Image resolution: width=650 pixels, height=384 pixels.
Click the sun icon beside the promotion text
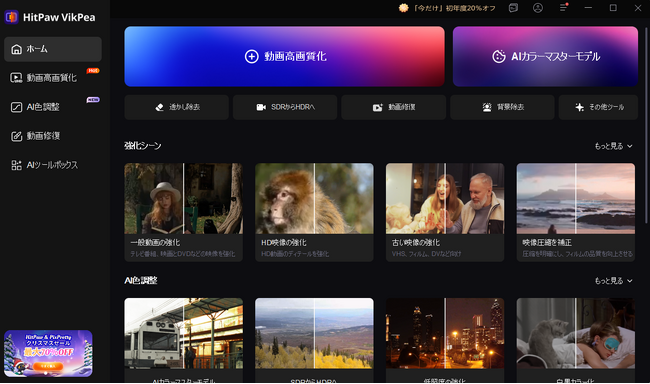(403, 8)
